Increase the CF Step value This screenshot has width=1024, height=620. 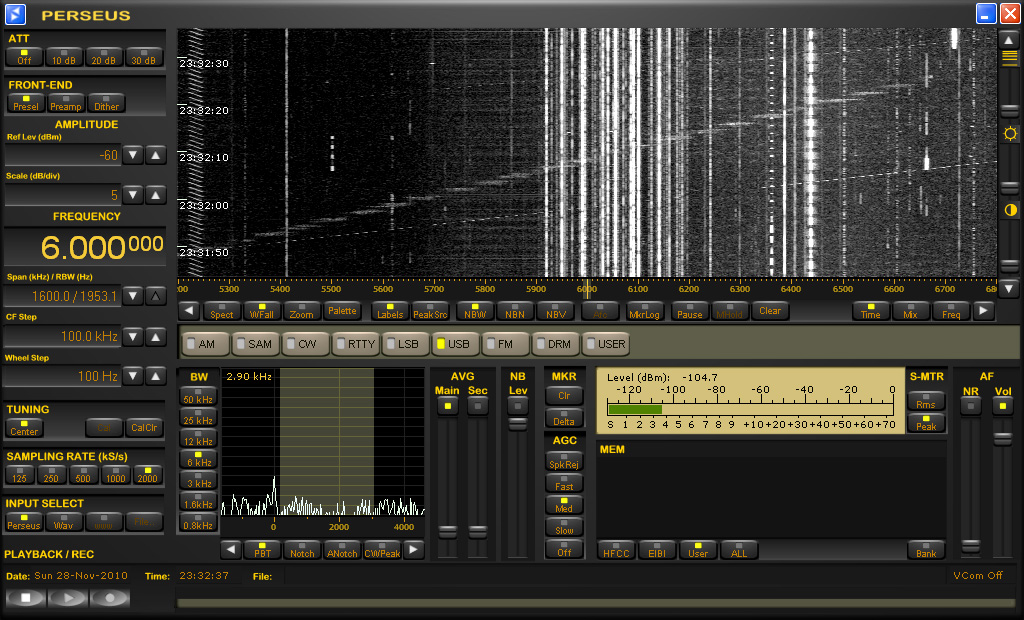[155, 337]
